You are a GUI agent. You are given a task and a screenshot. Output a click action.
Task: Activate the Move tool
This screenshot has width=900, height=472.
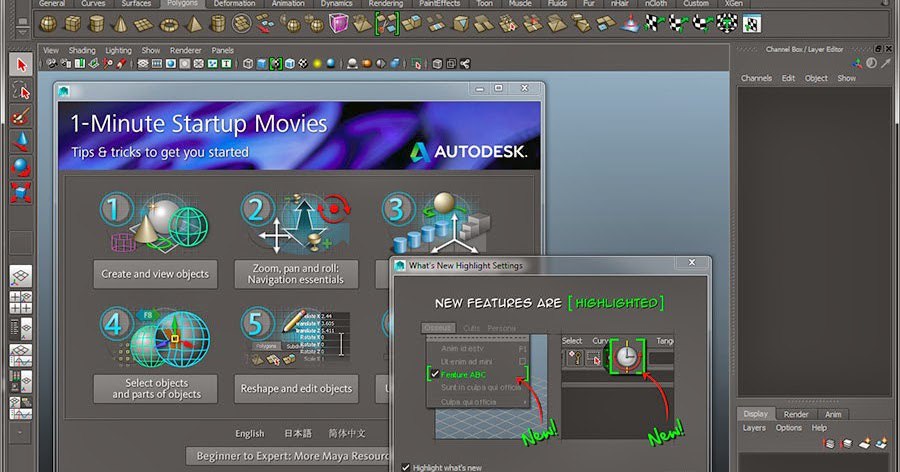(21, 141)
